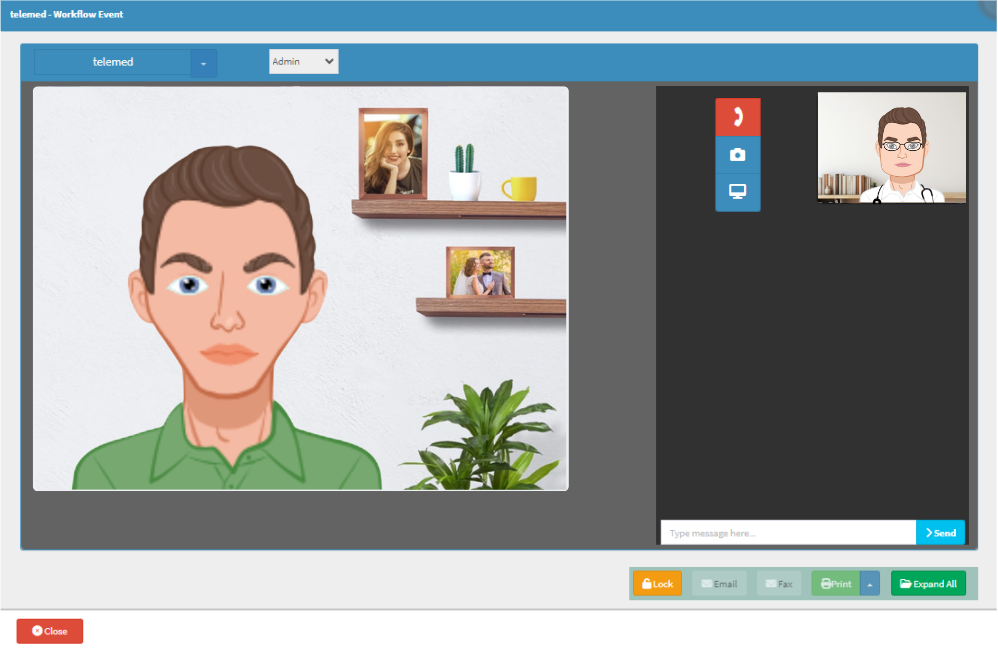The image size is (998, 648).
Task: Click the green Print button
Action: point(836,584)
